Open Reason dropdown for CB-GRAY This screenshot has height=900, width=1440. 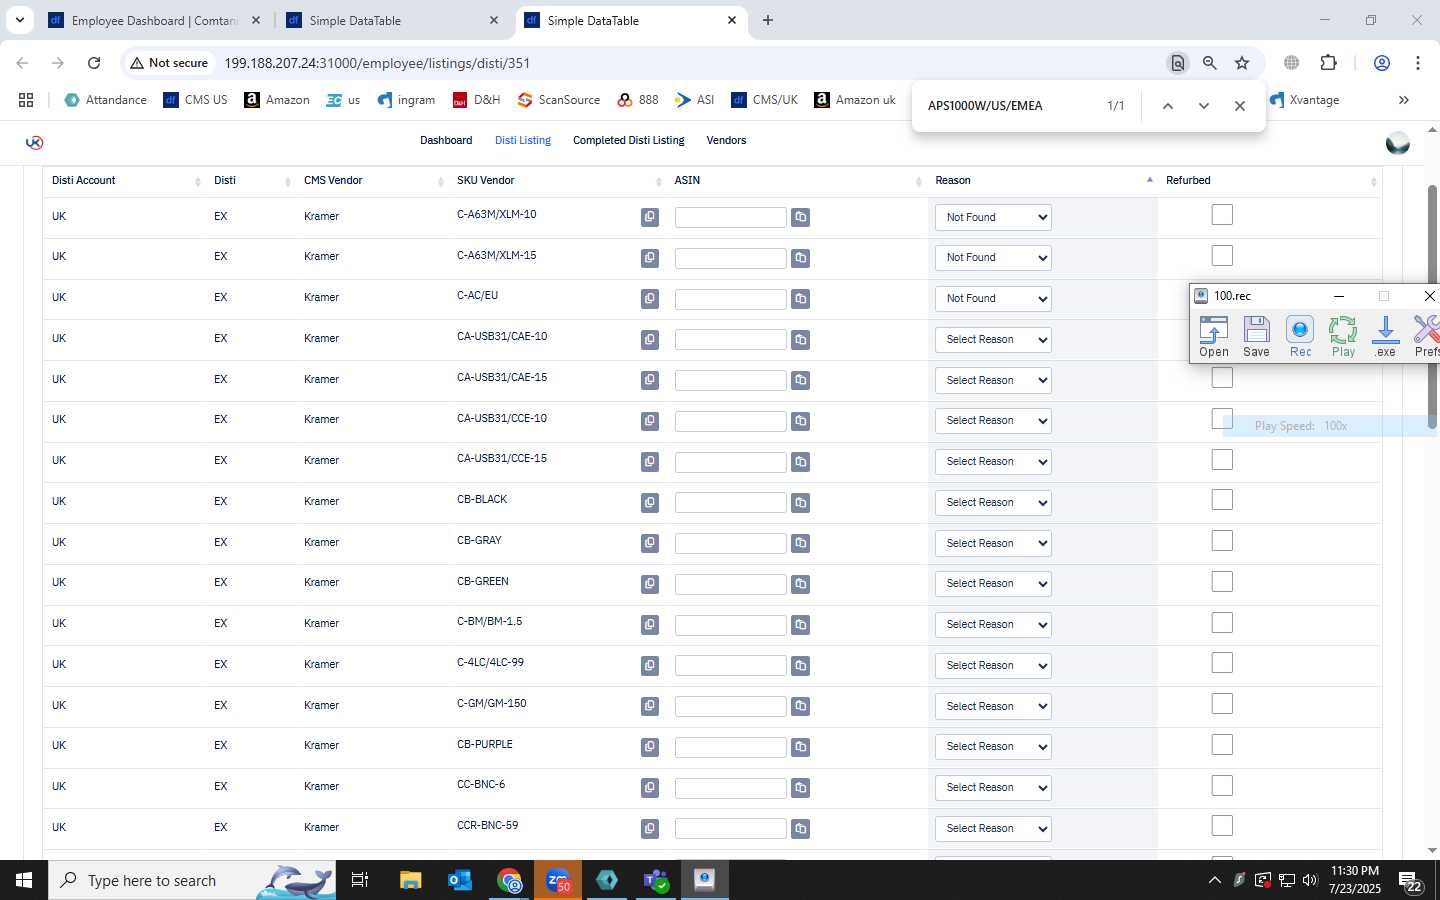click(x=993, y=543)
